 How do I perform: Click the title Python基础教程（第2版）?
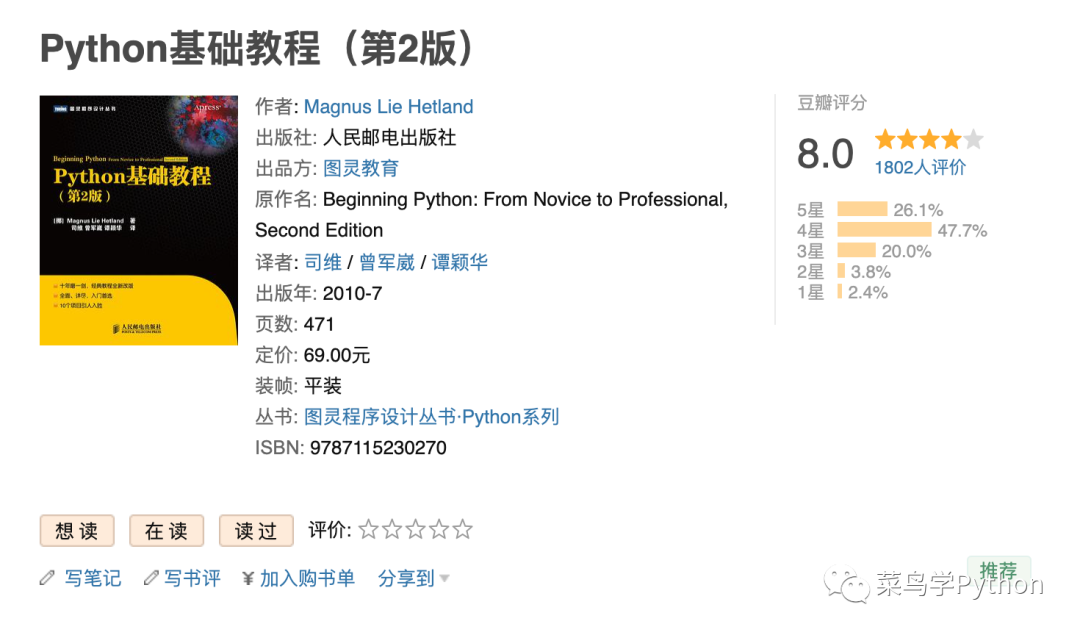(x=258, y=49)
